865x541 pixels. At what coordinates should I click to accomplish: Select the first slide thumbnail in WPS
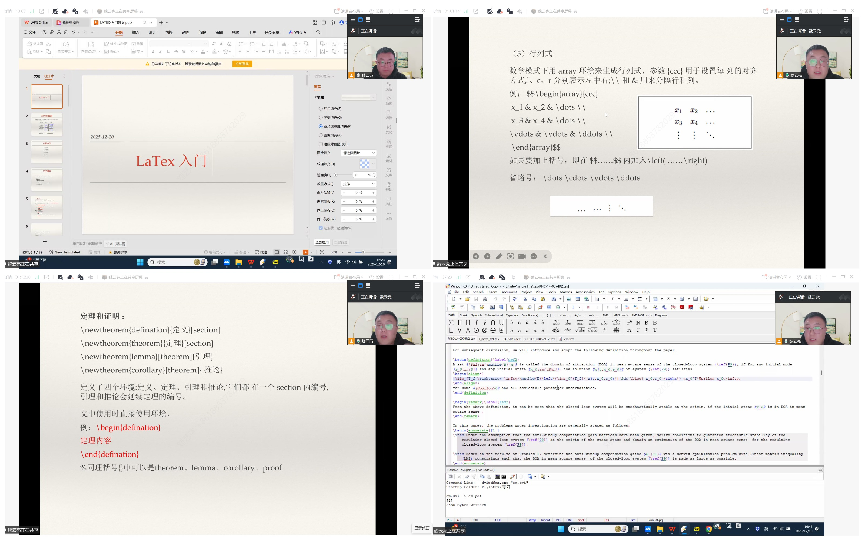(47, 96)
